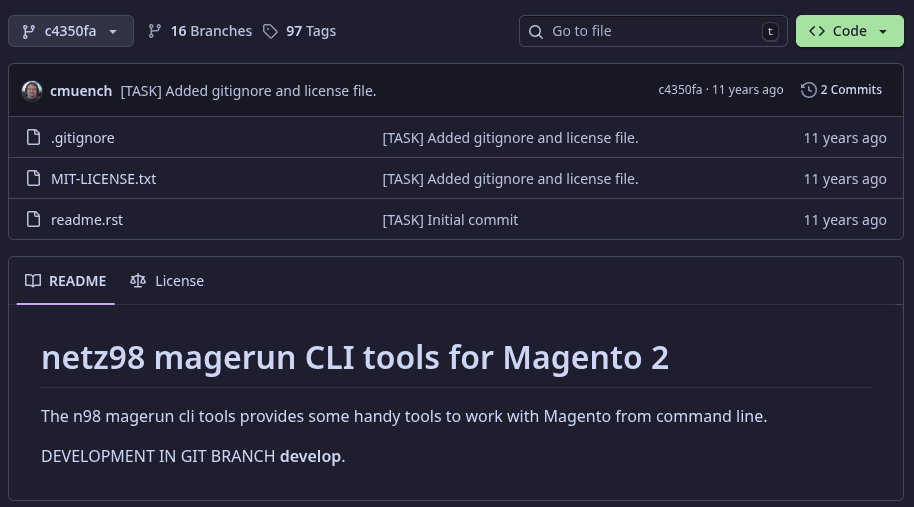This screenshot has width=914, height=507.
Task: Expand the green Code dropdown button
Action: (849, 31)
